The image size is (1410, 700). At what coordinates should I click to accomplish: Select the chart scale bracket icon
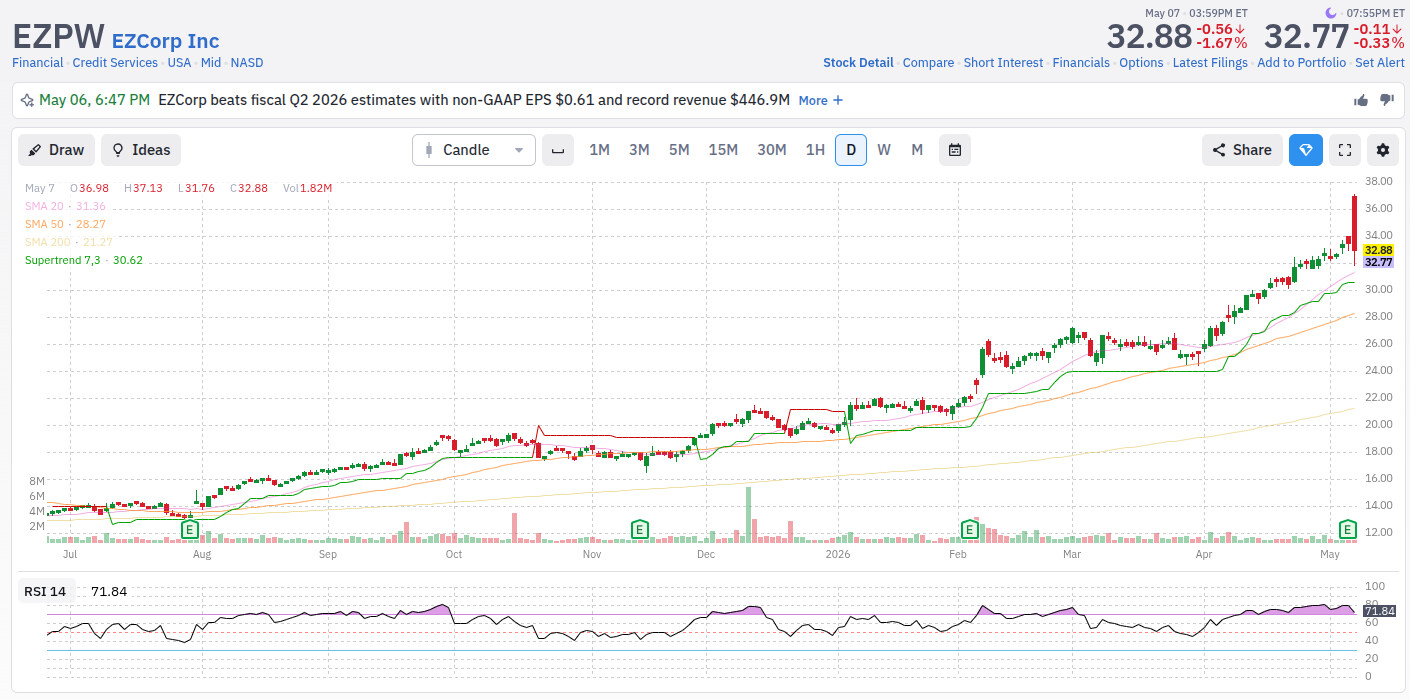558,150
